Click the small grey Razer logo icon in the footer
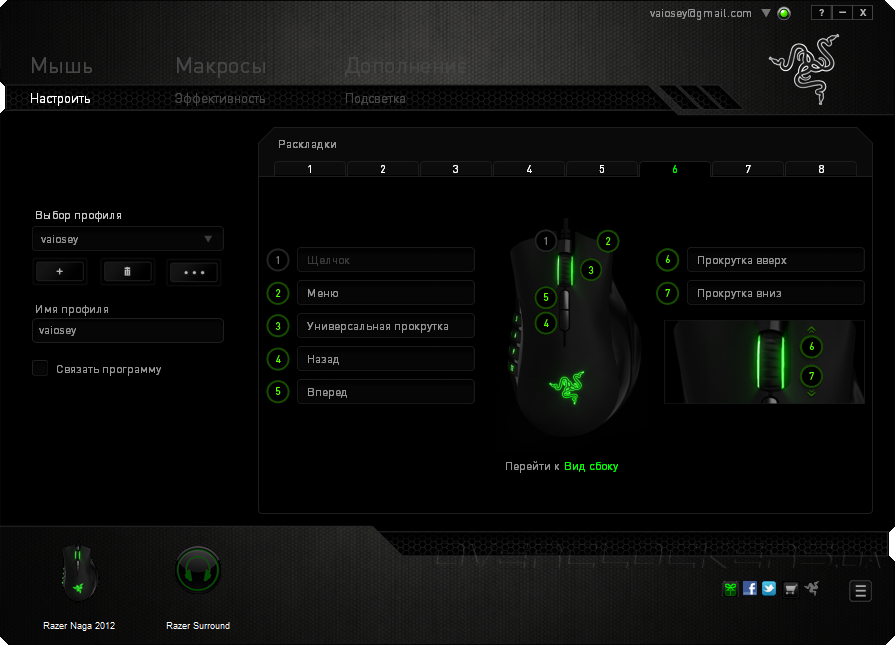 tap(811, 588)
